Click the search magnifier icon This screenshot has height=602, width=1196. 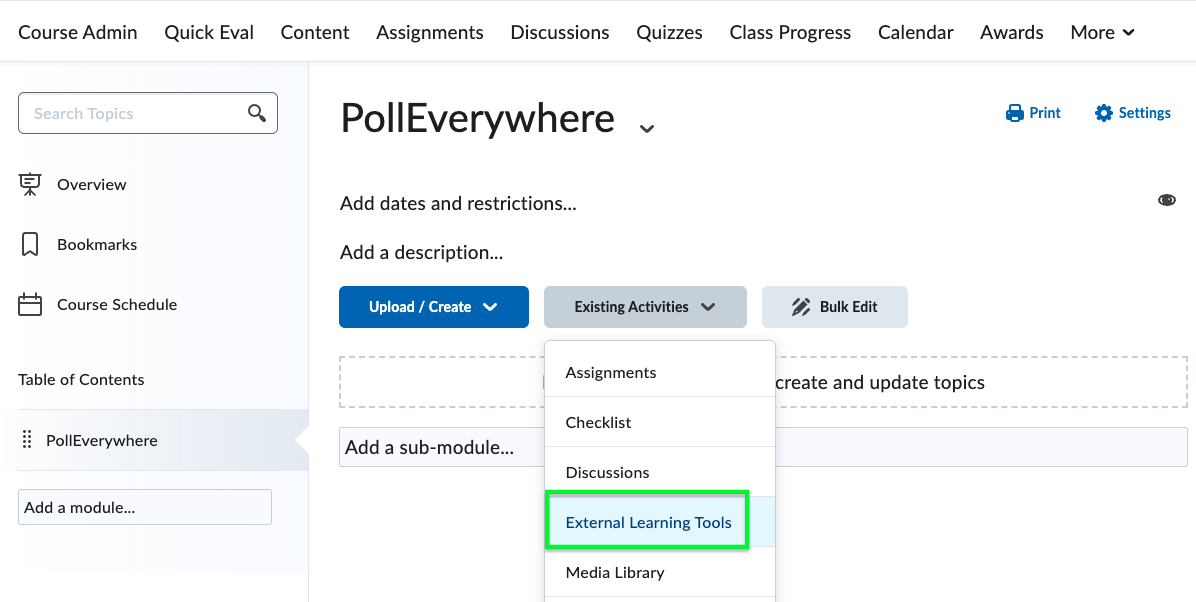point(257,113)
